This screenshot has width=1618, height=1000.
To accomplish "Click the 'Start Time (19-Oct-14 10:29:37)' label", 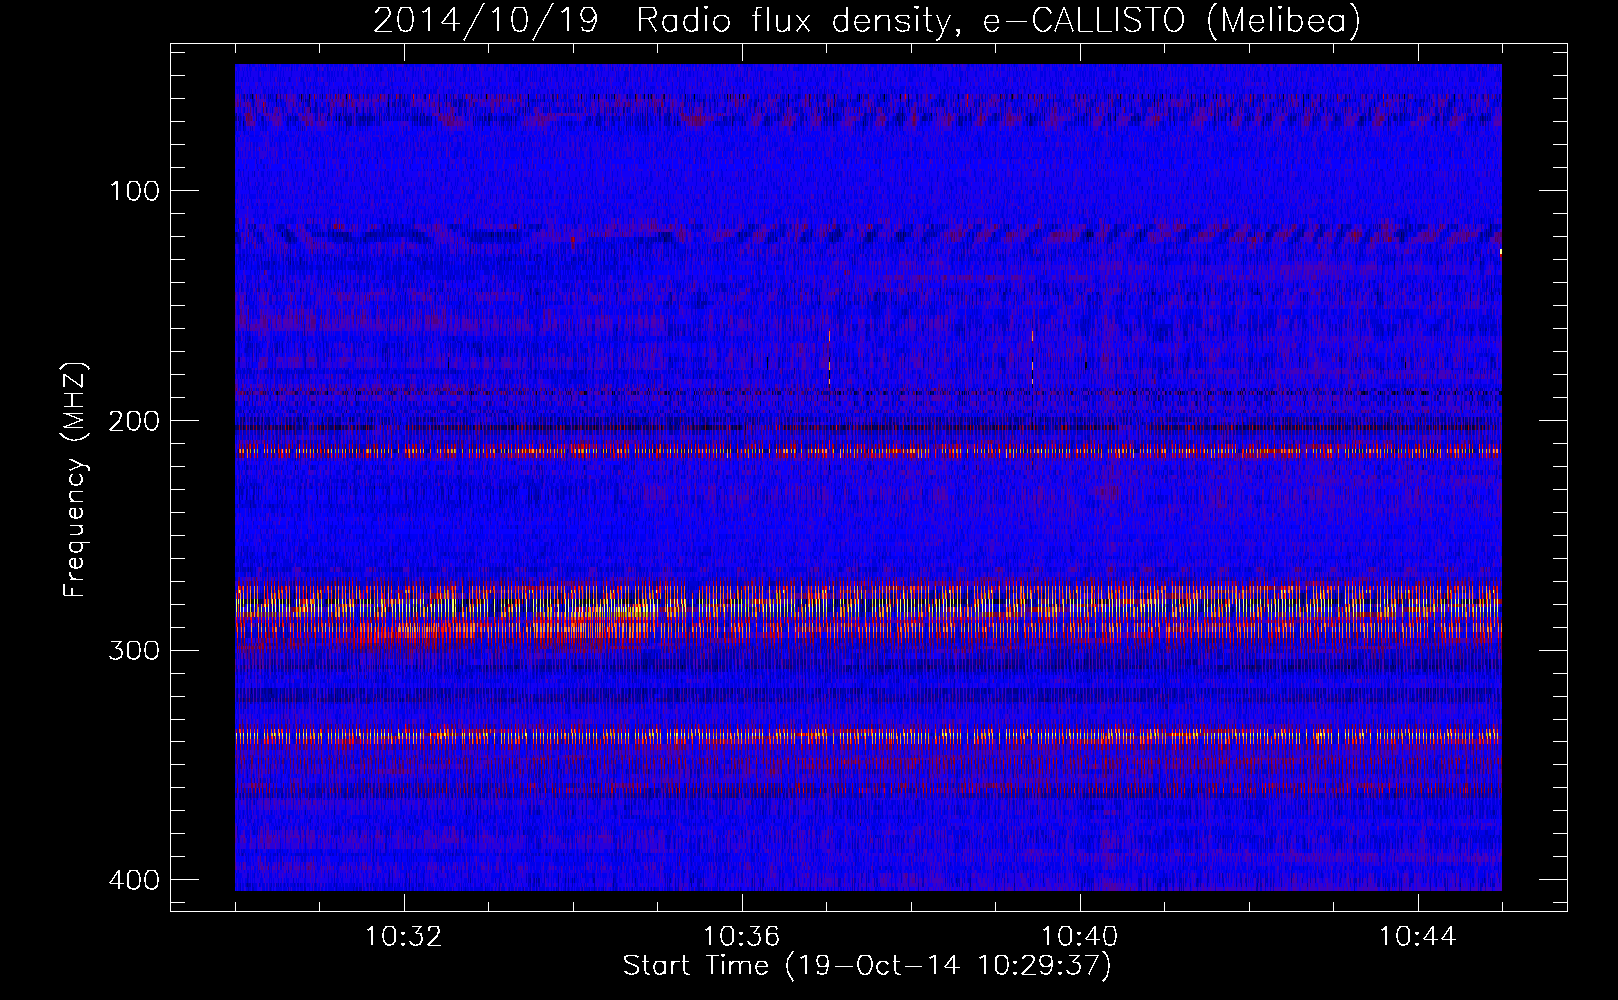I will [867, 966].
